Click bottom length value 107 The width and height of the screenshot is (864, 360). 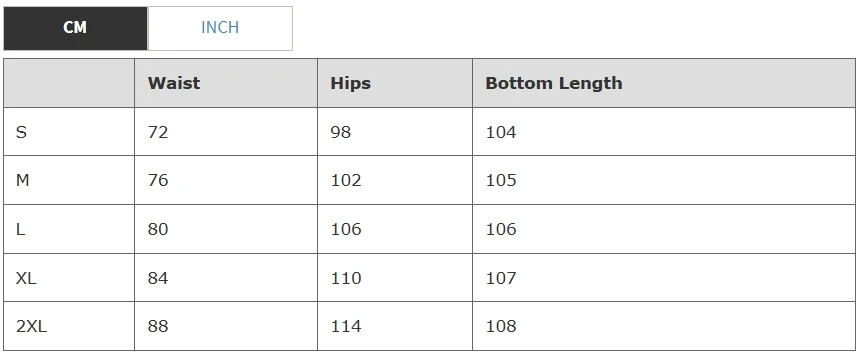click(501, 278)
